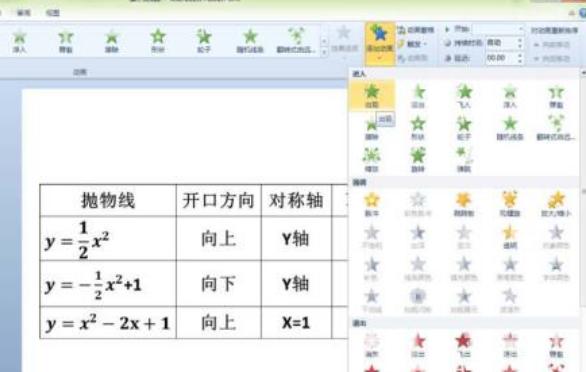Click the 持续时间 duration field

point(504,43)
